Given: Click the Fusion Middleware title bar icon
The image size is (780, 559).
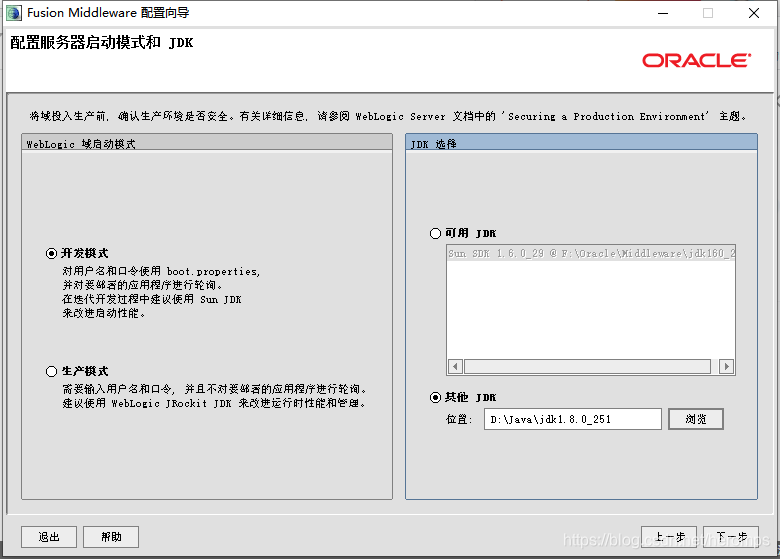Looking at the screenshot, I should click(14, 13).
